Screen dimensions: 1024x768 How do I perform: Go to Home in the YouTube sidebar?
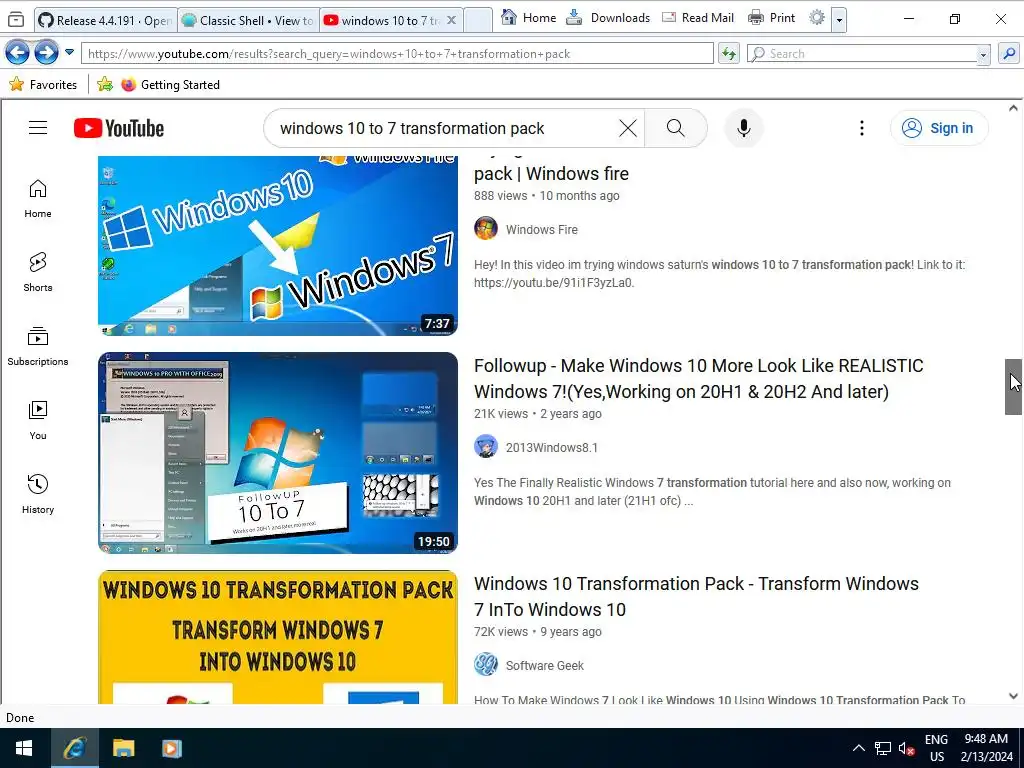coord(38,199)
